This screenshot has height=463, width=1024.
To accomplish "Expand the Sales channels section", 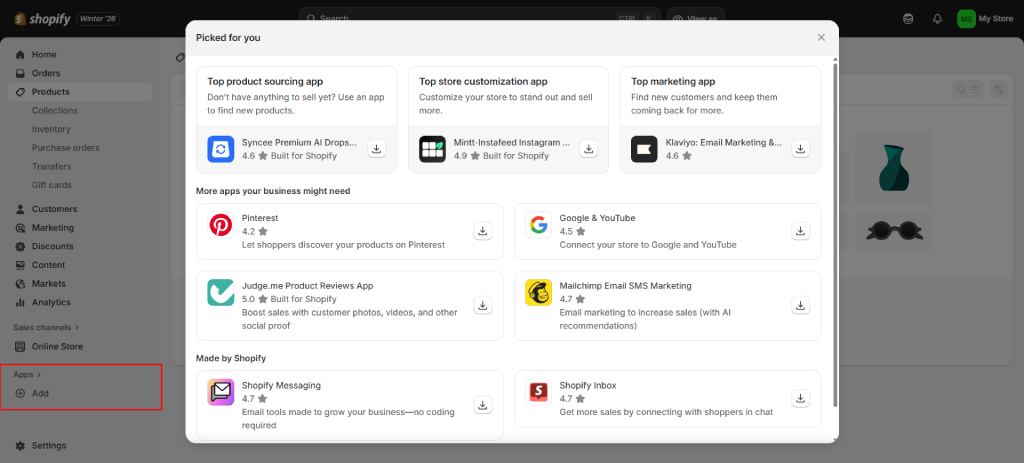I will tap(46, 327).
